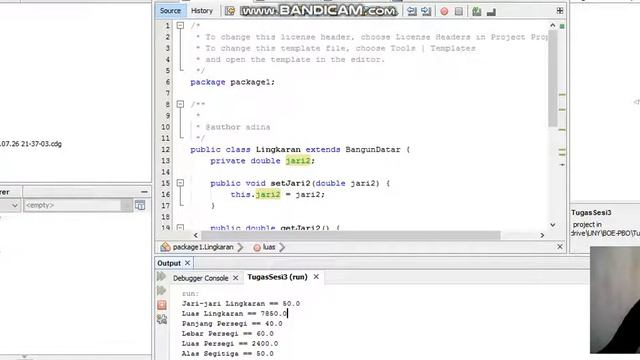Click @author adina comment on line 10

point(238,127)
